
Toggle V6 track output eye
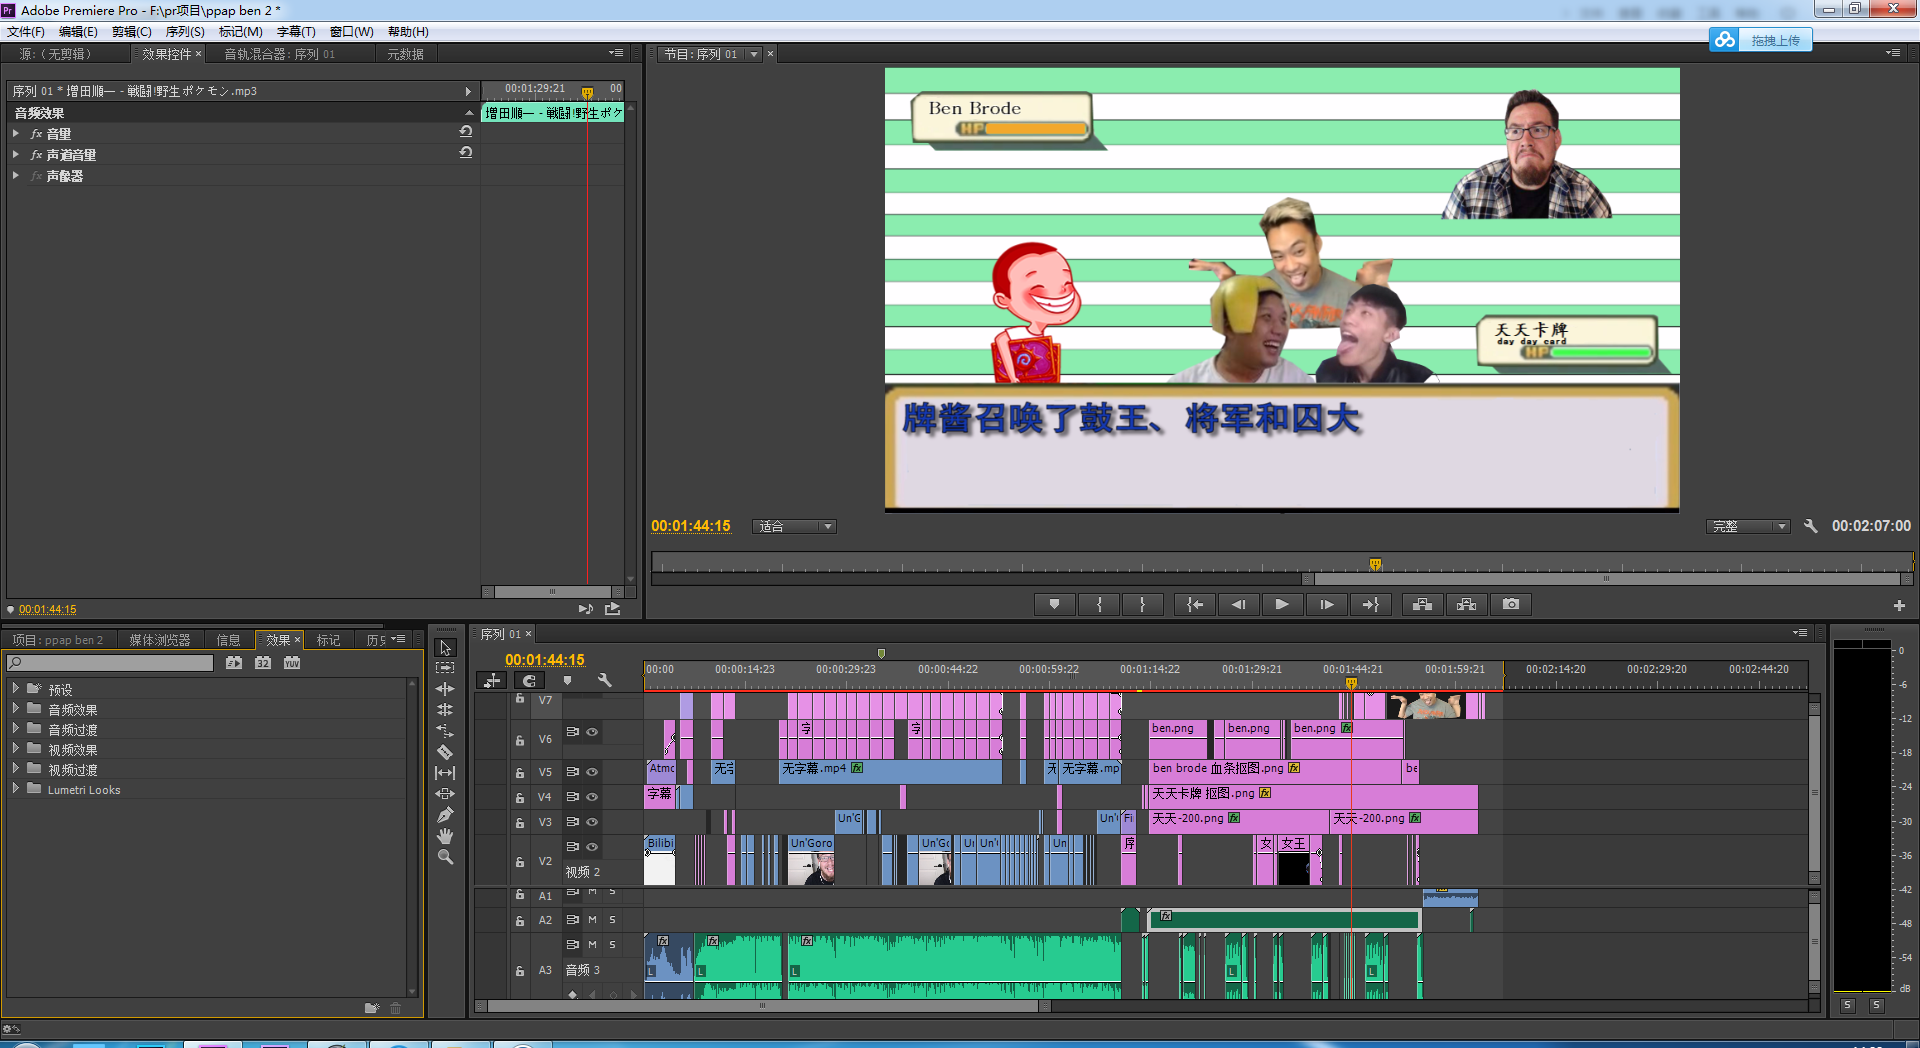point(592,732)
